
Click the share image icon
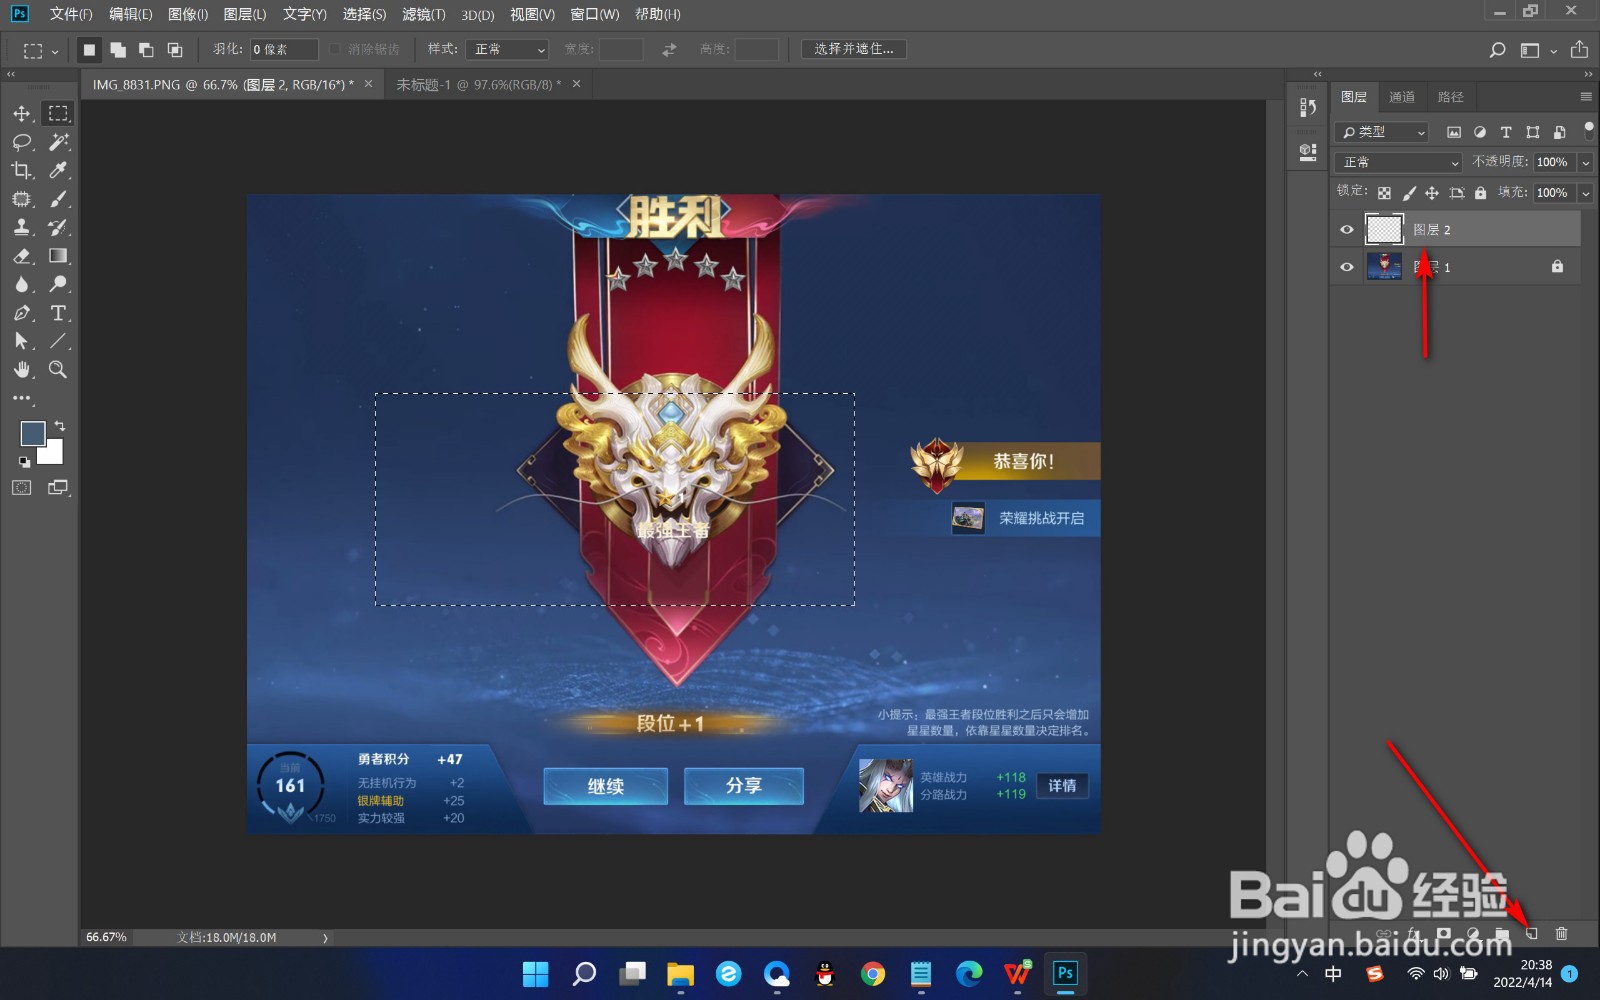(1579, 49)
